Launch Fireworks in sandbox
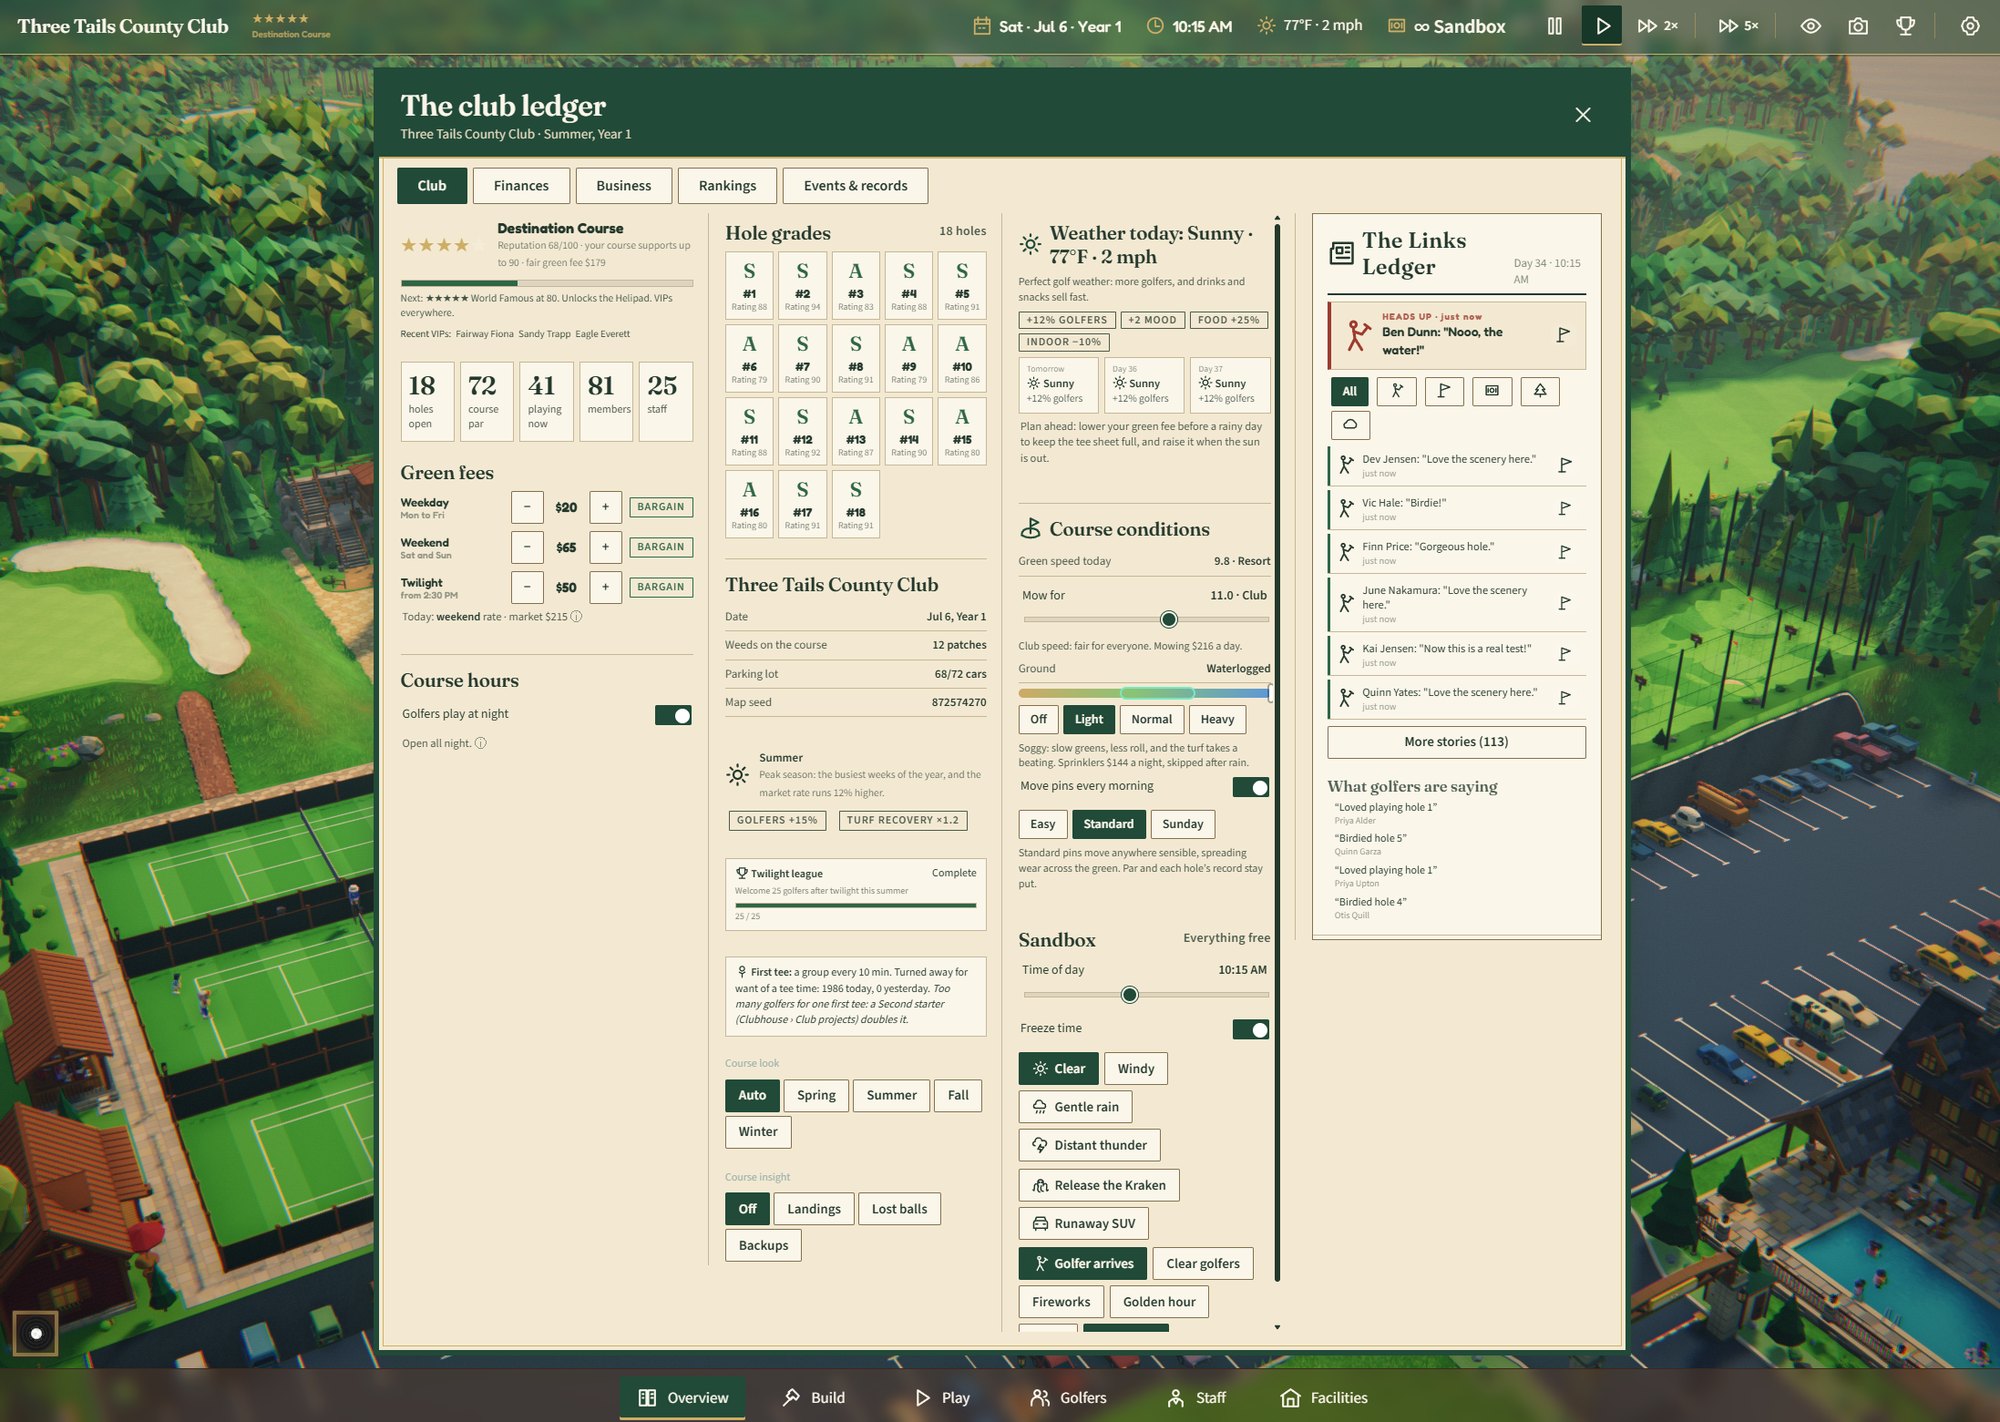 point(1061,1302)
